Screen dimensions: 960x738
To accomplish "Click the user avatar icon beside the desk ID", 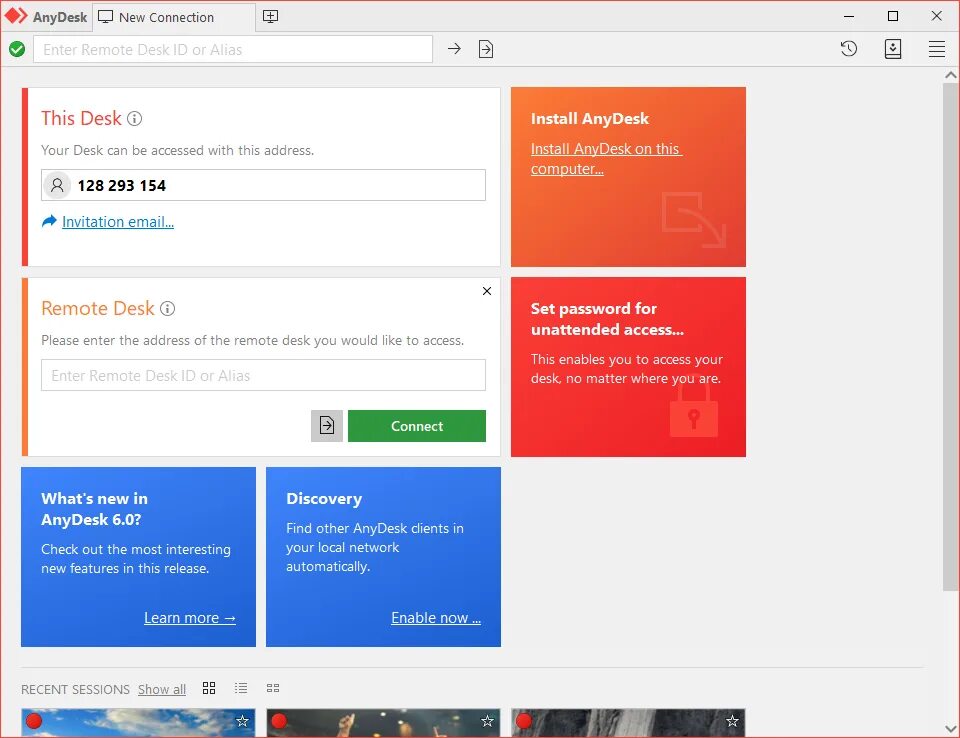I will tap(57, 185).
